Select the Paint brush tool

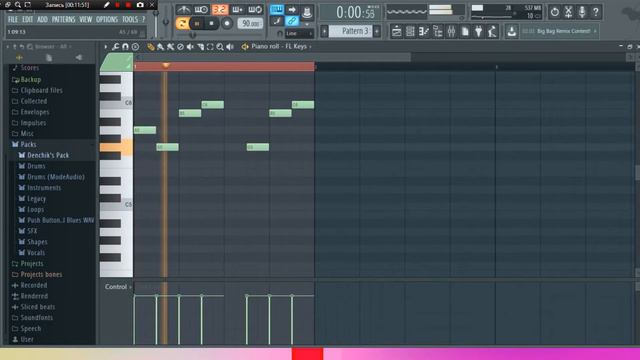pos(160,47)
